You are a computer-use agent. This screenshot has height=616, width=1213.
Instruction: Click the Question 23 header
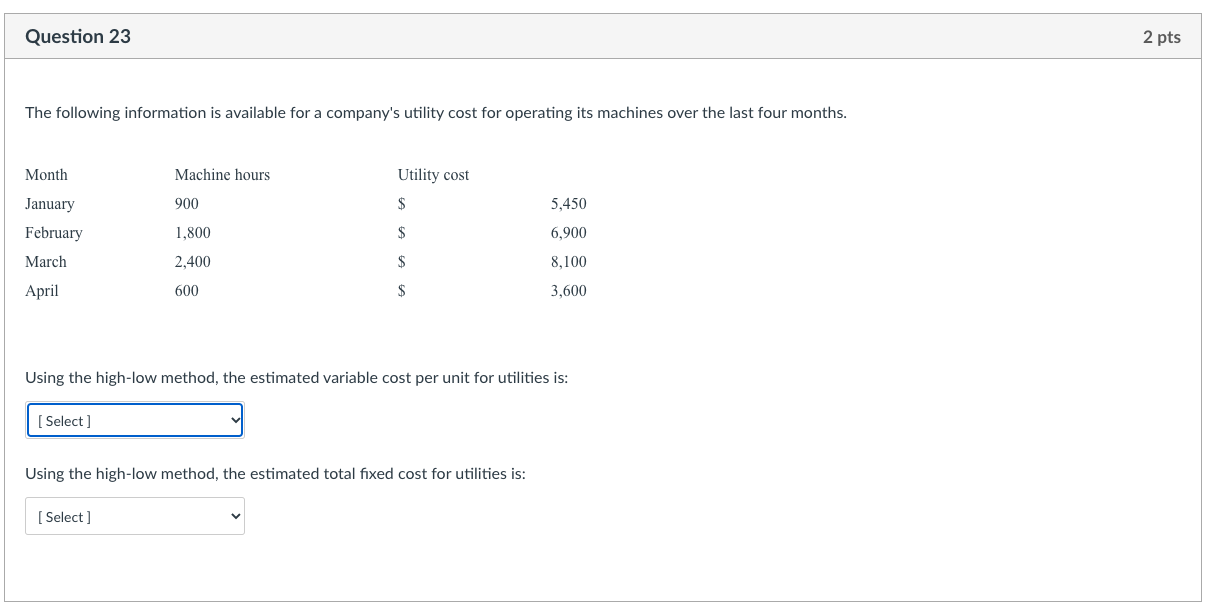point(78,36)
